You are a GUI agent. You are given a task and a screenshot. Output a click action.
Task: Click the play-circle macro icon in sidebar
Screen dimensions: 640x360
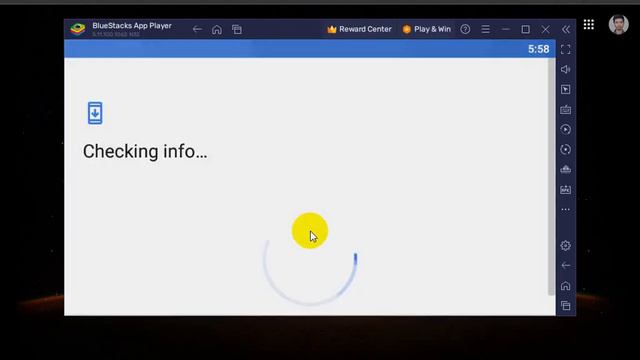point(566,129)
